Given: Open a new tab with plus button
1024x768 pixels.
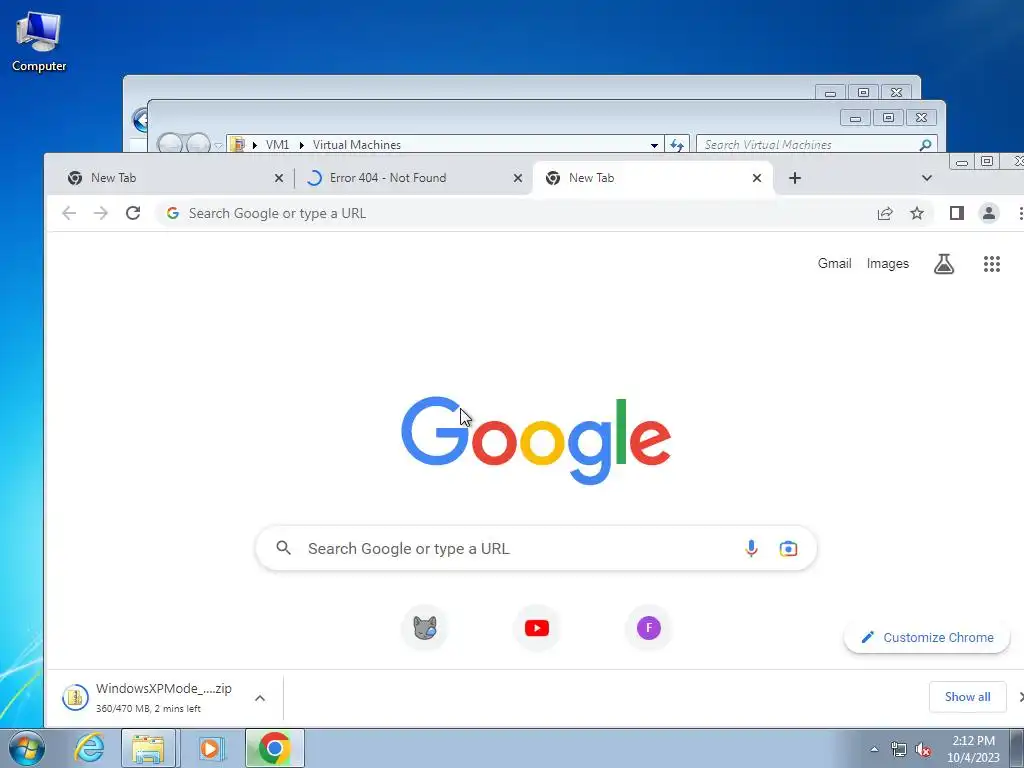Looking at the screenshot, I should (795, 178).
